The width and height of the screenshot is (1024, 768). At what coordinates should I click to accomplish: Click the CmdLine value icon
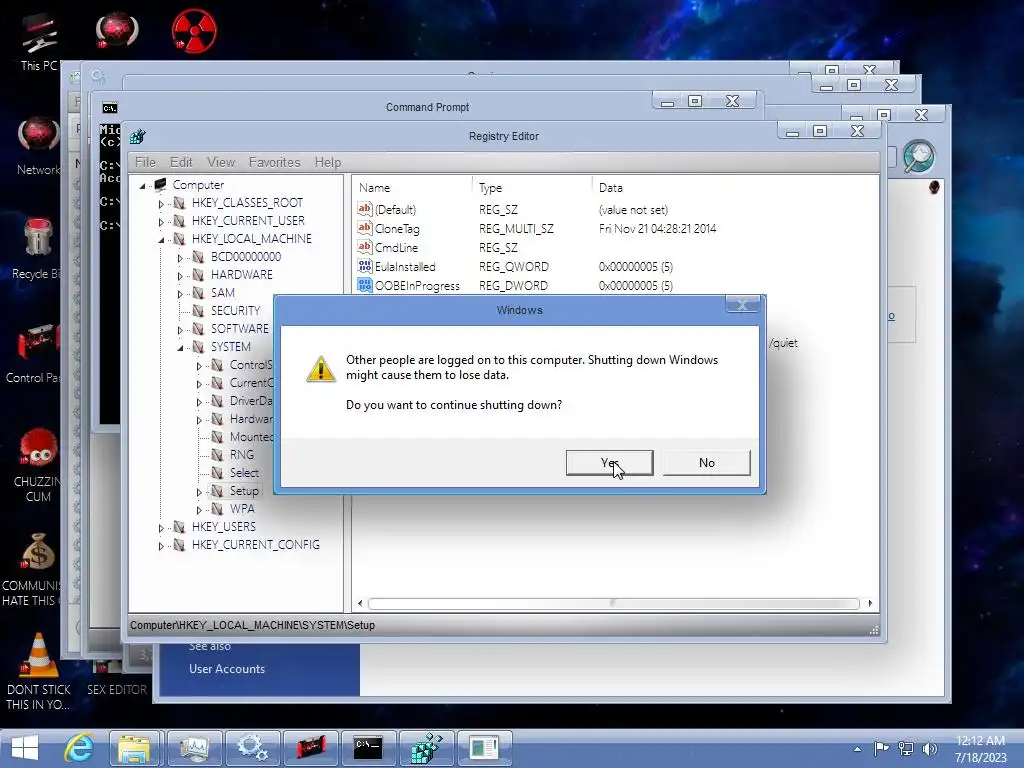(364, 247)
